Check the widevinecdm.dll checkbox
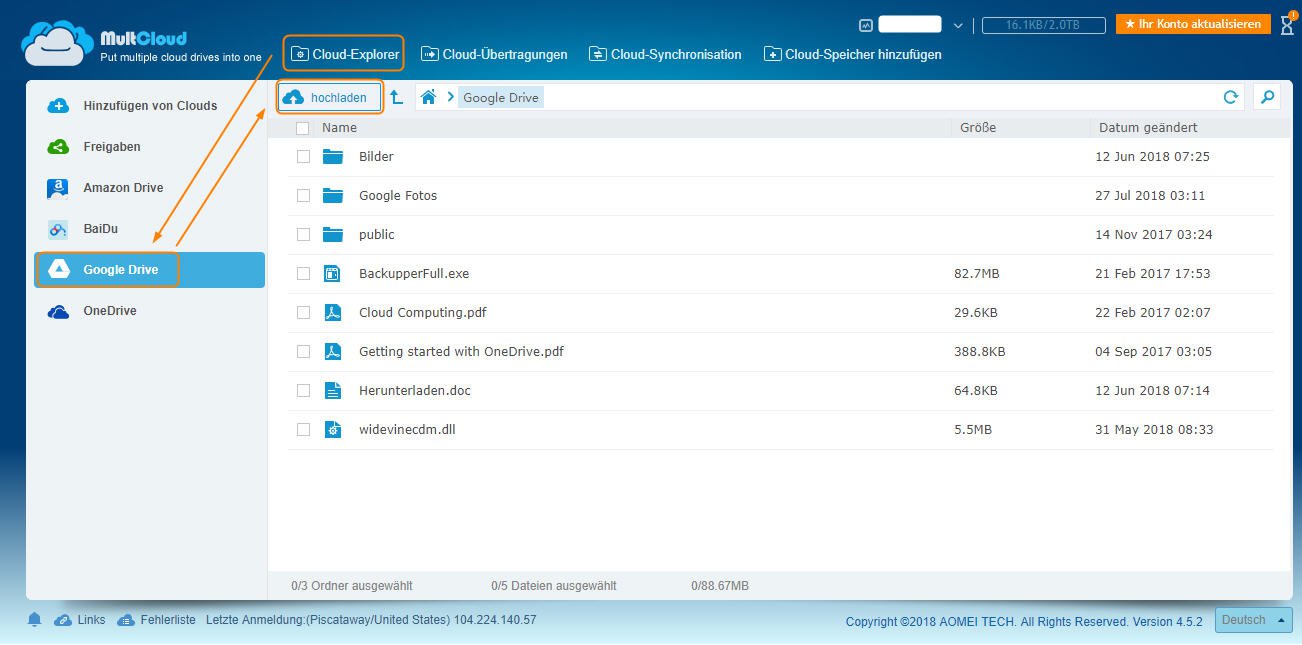Screen dimensions: 1302x645 tap(303, 429)
